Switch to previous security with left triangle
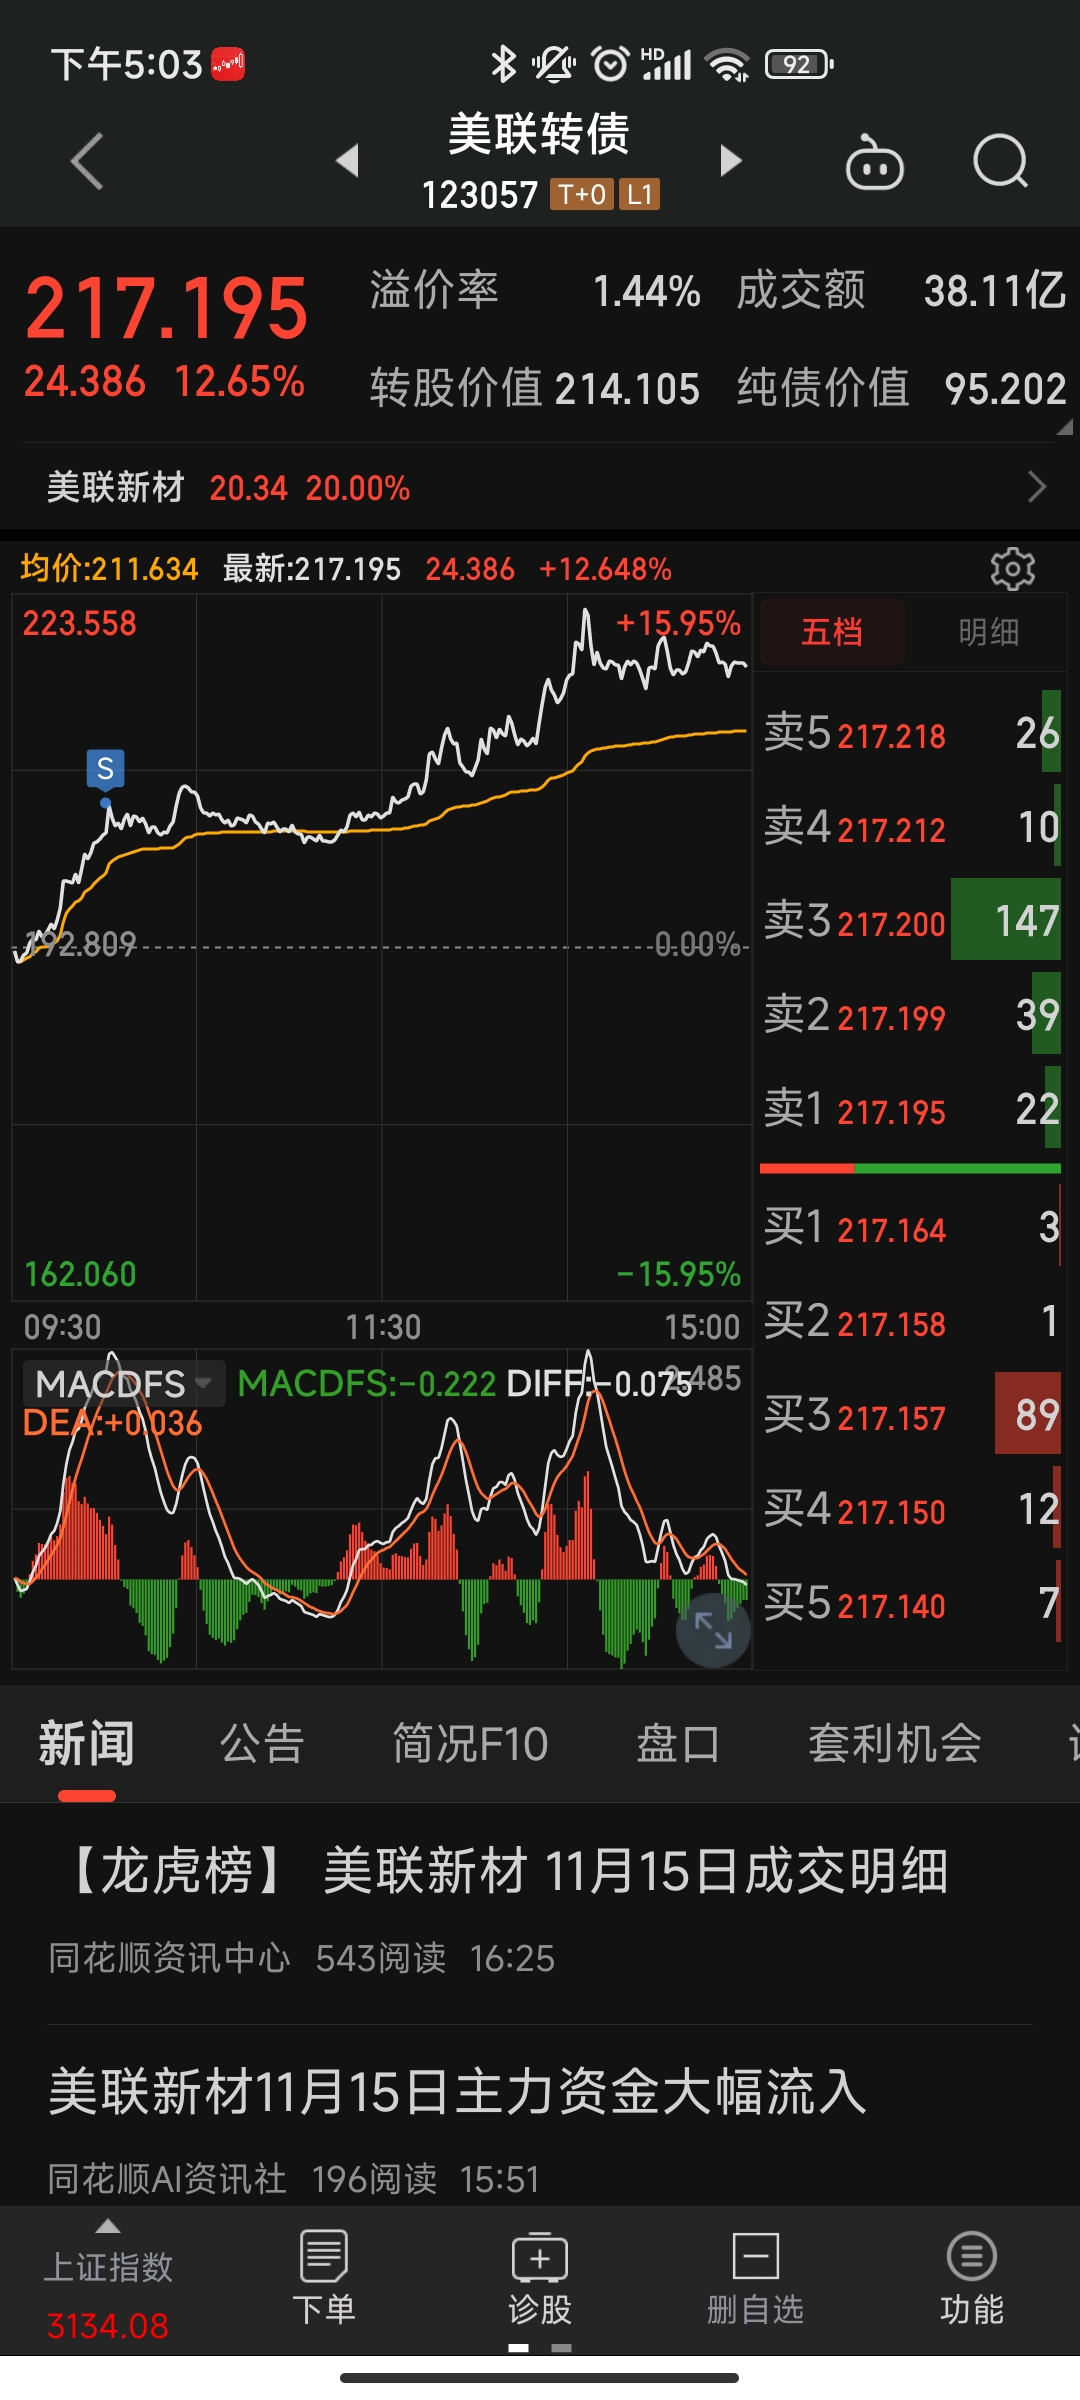Viewport: 1080px width, 2400px height. click(347, 161)
